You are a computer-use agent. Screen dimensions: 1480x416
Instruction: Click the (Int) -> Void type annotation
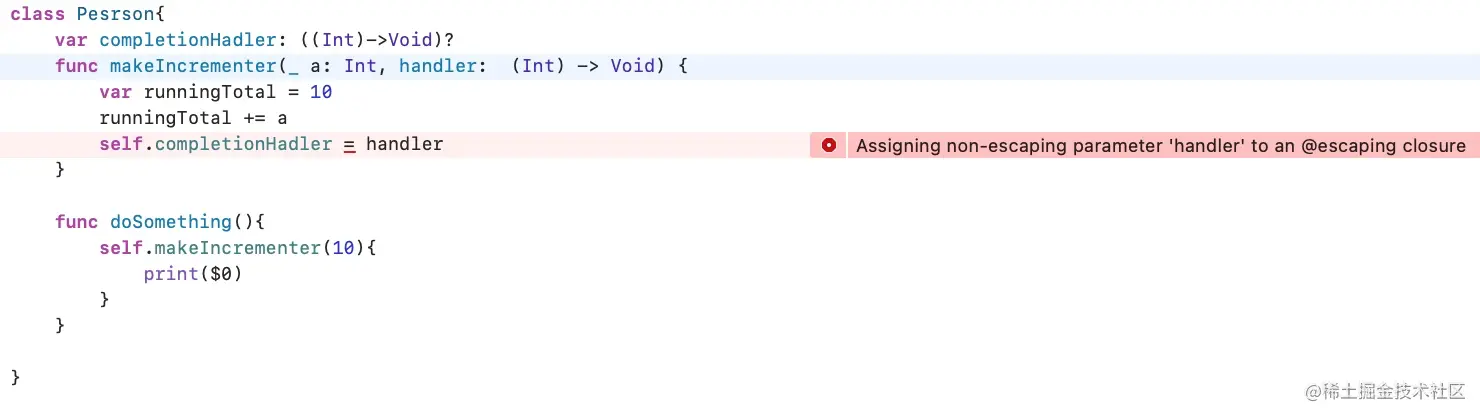pos(587,67)
